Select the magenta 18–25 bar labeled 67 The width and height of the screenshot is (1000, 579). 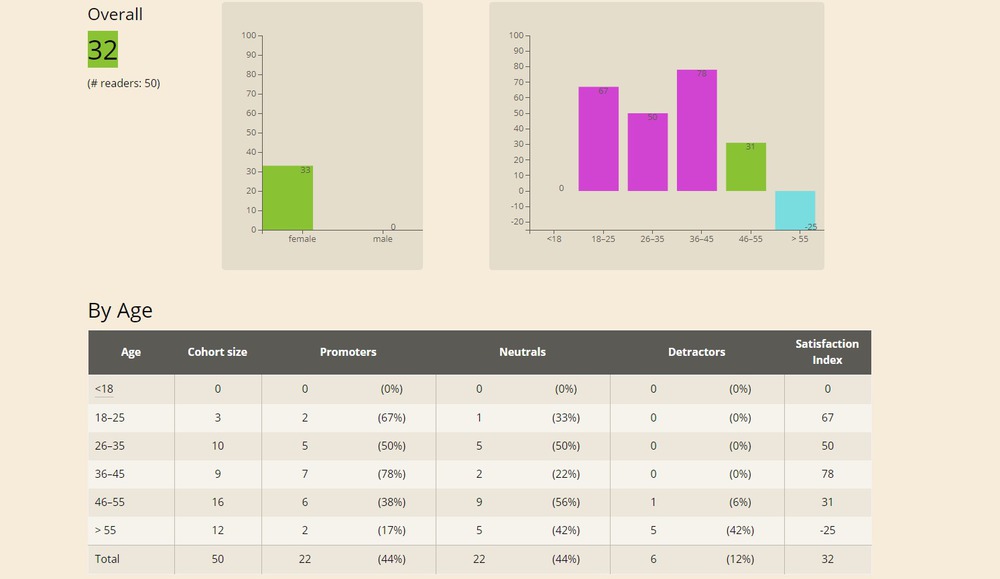coord(596,140)
